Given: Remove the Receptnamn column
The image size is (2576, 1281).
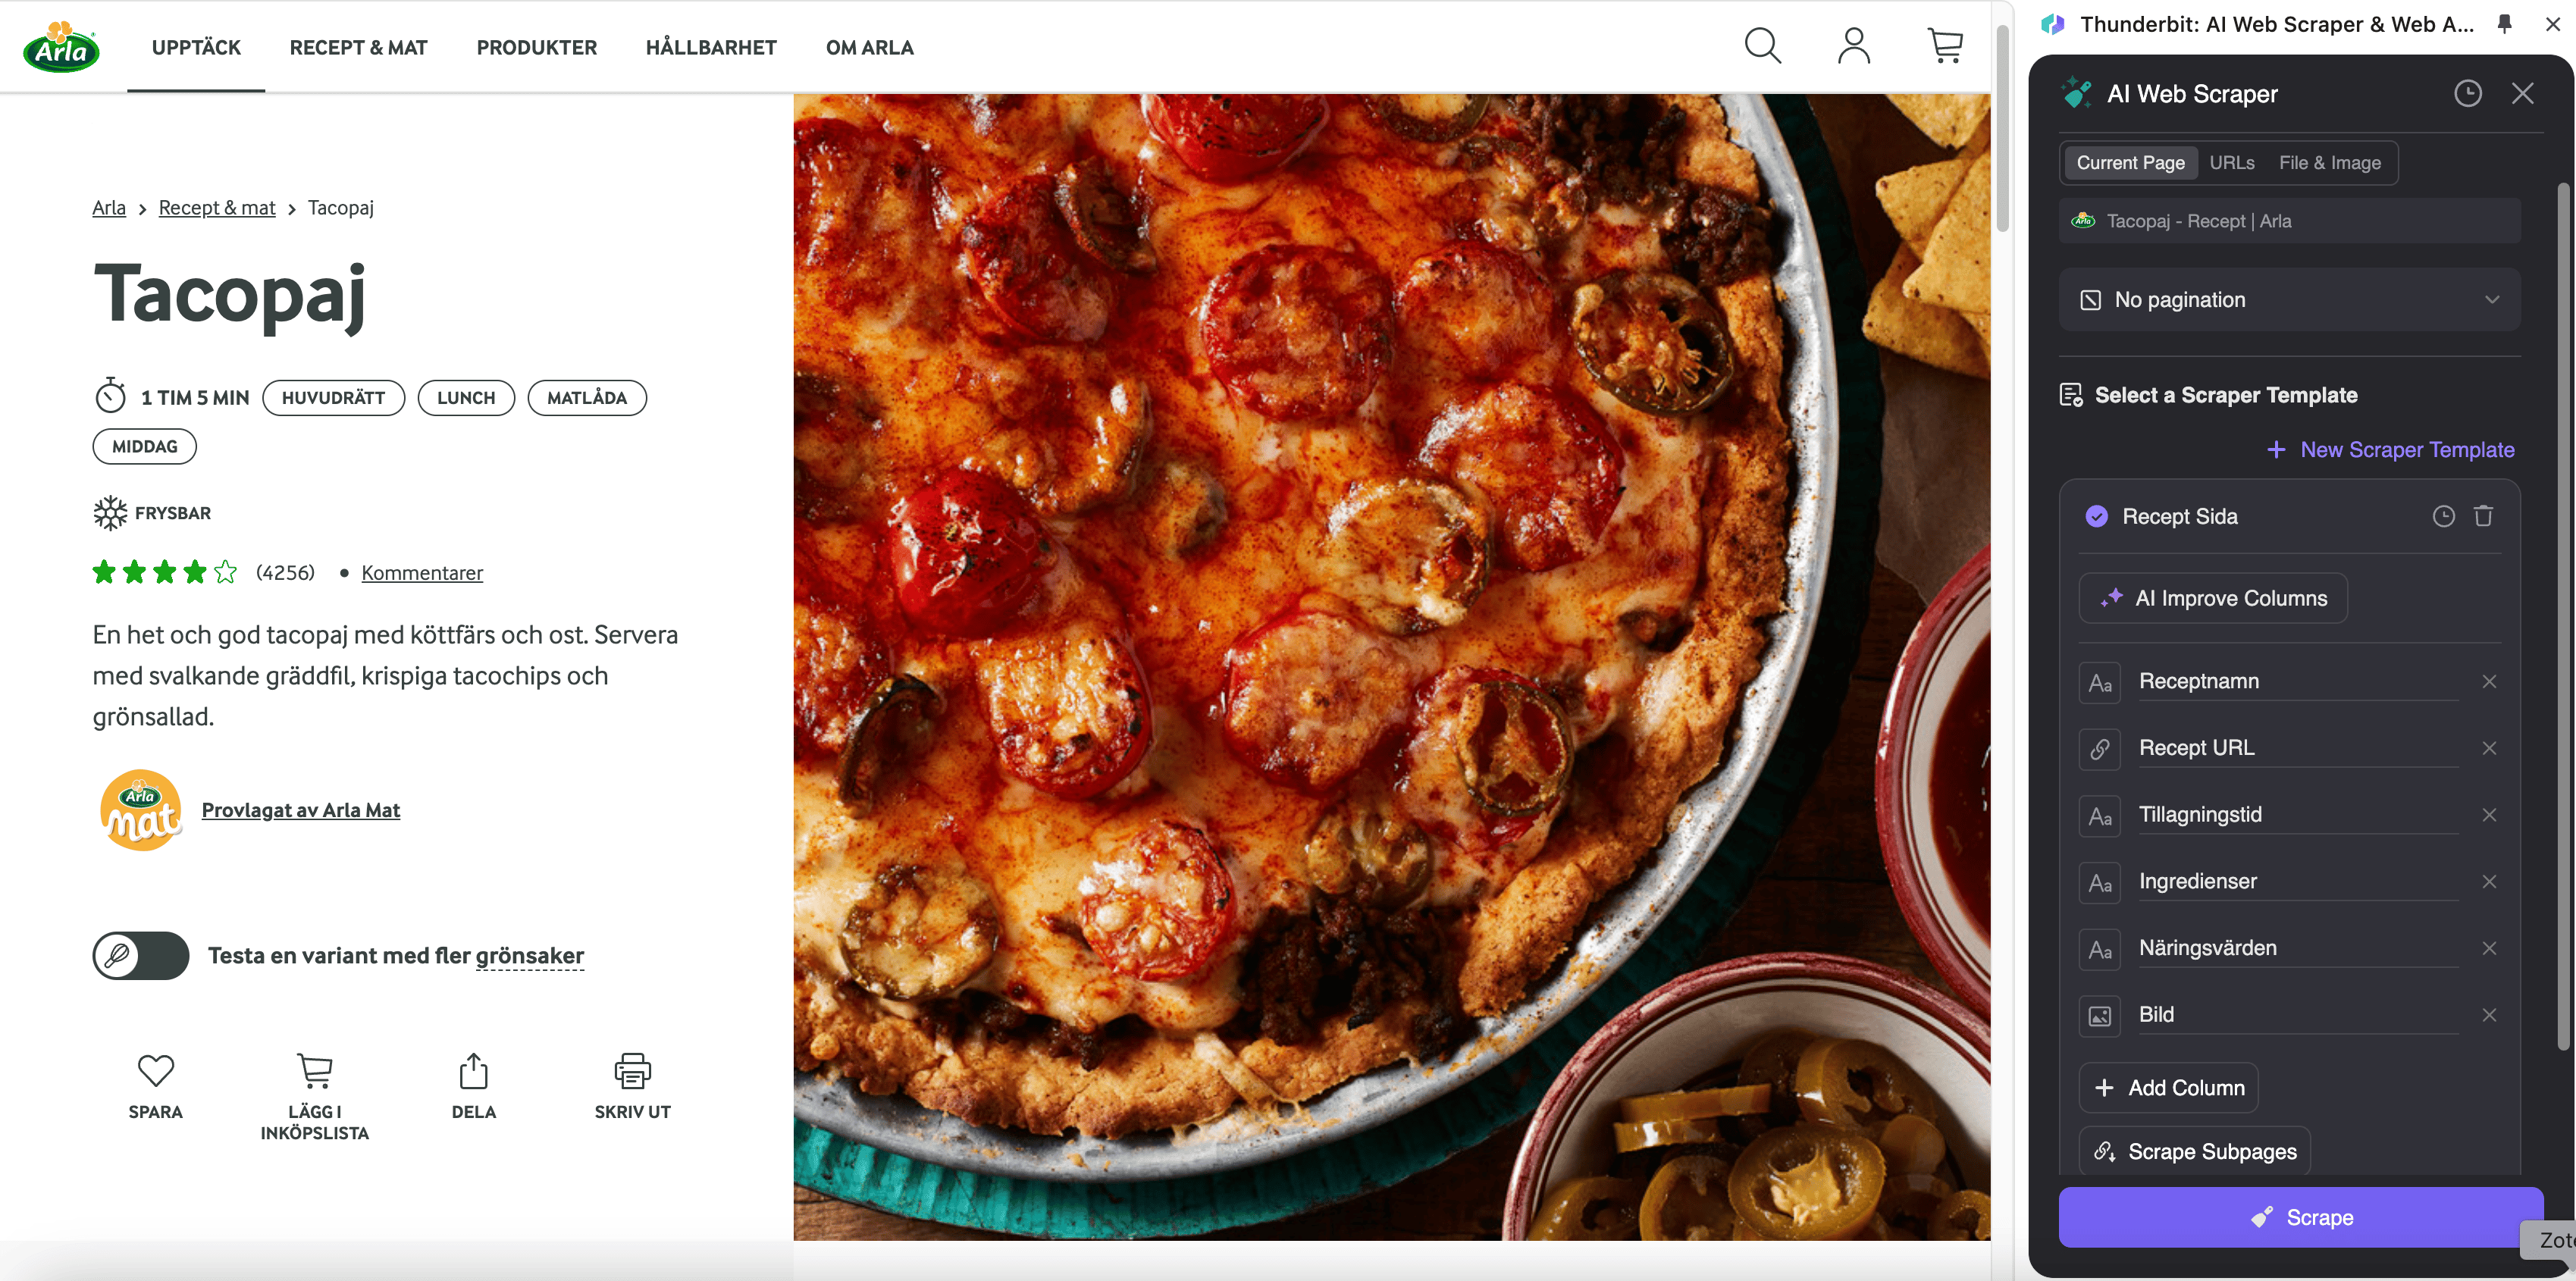Looking at the screenshot, I should (x=2489, y=681).
